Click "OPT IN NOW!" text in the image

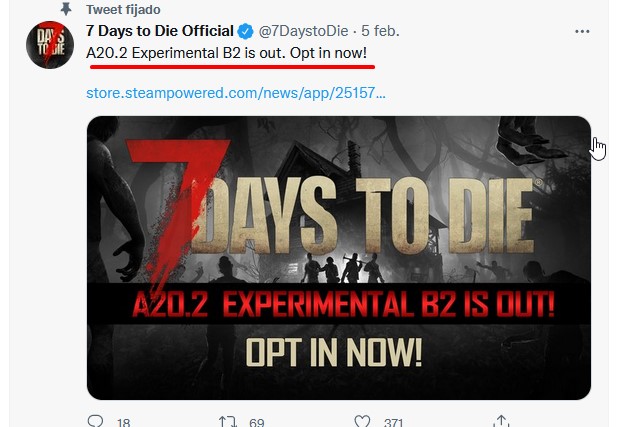point(334,351)
